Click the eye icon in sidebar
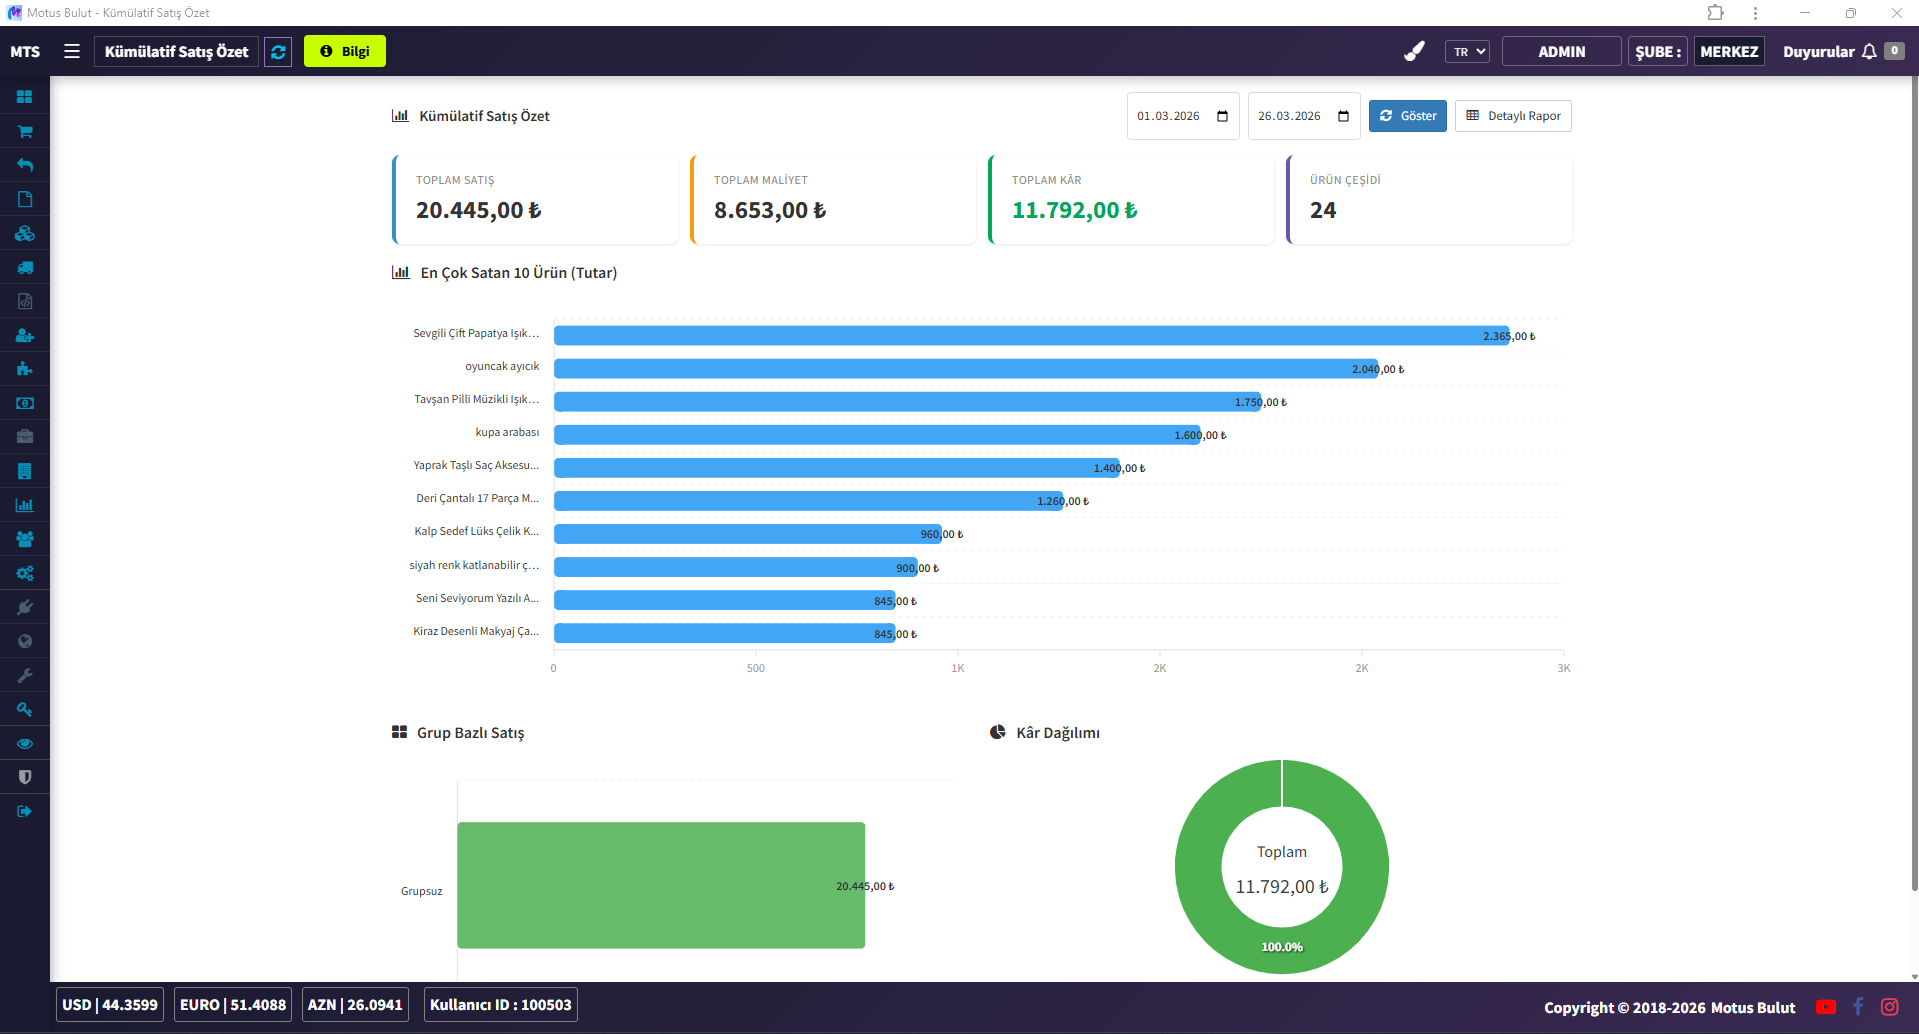 pyautogui.click(x=25, y=743)
